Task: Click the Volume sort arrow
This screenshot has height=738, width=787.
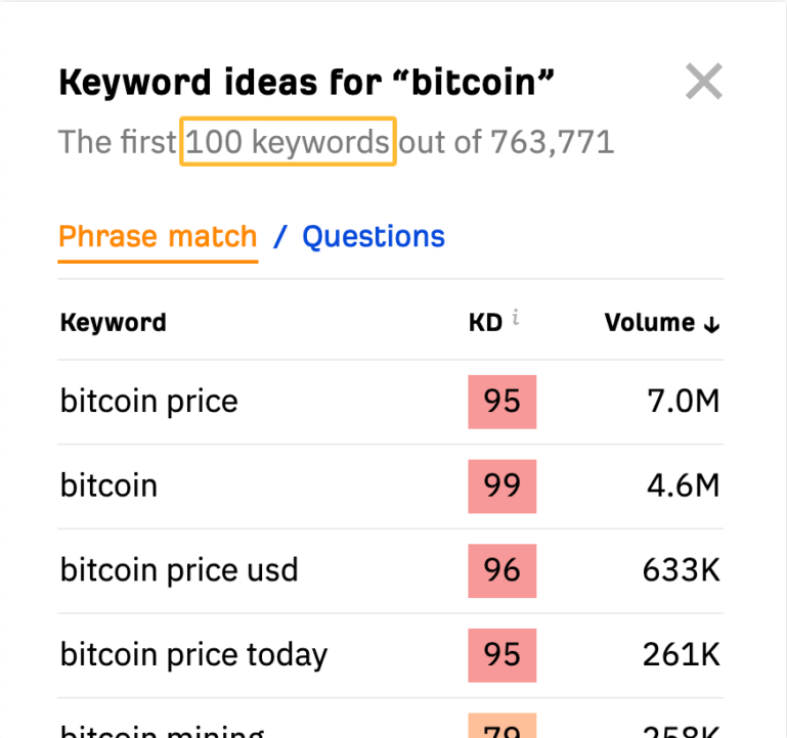Action: click(712, 324)
